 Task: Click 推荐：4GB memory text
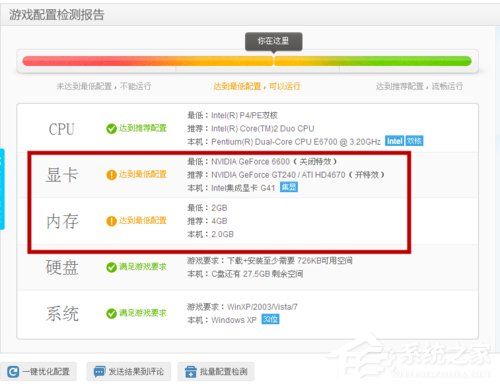click(x=207, y=221)
